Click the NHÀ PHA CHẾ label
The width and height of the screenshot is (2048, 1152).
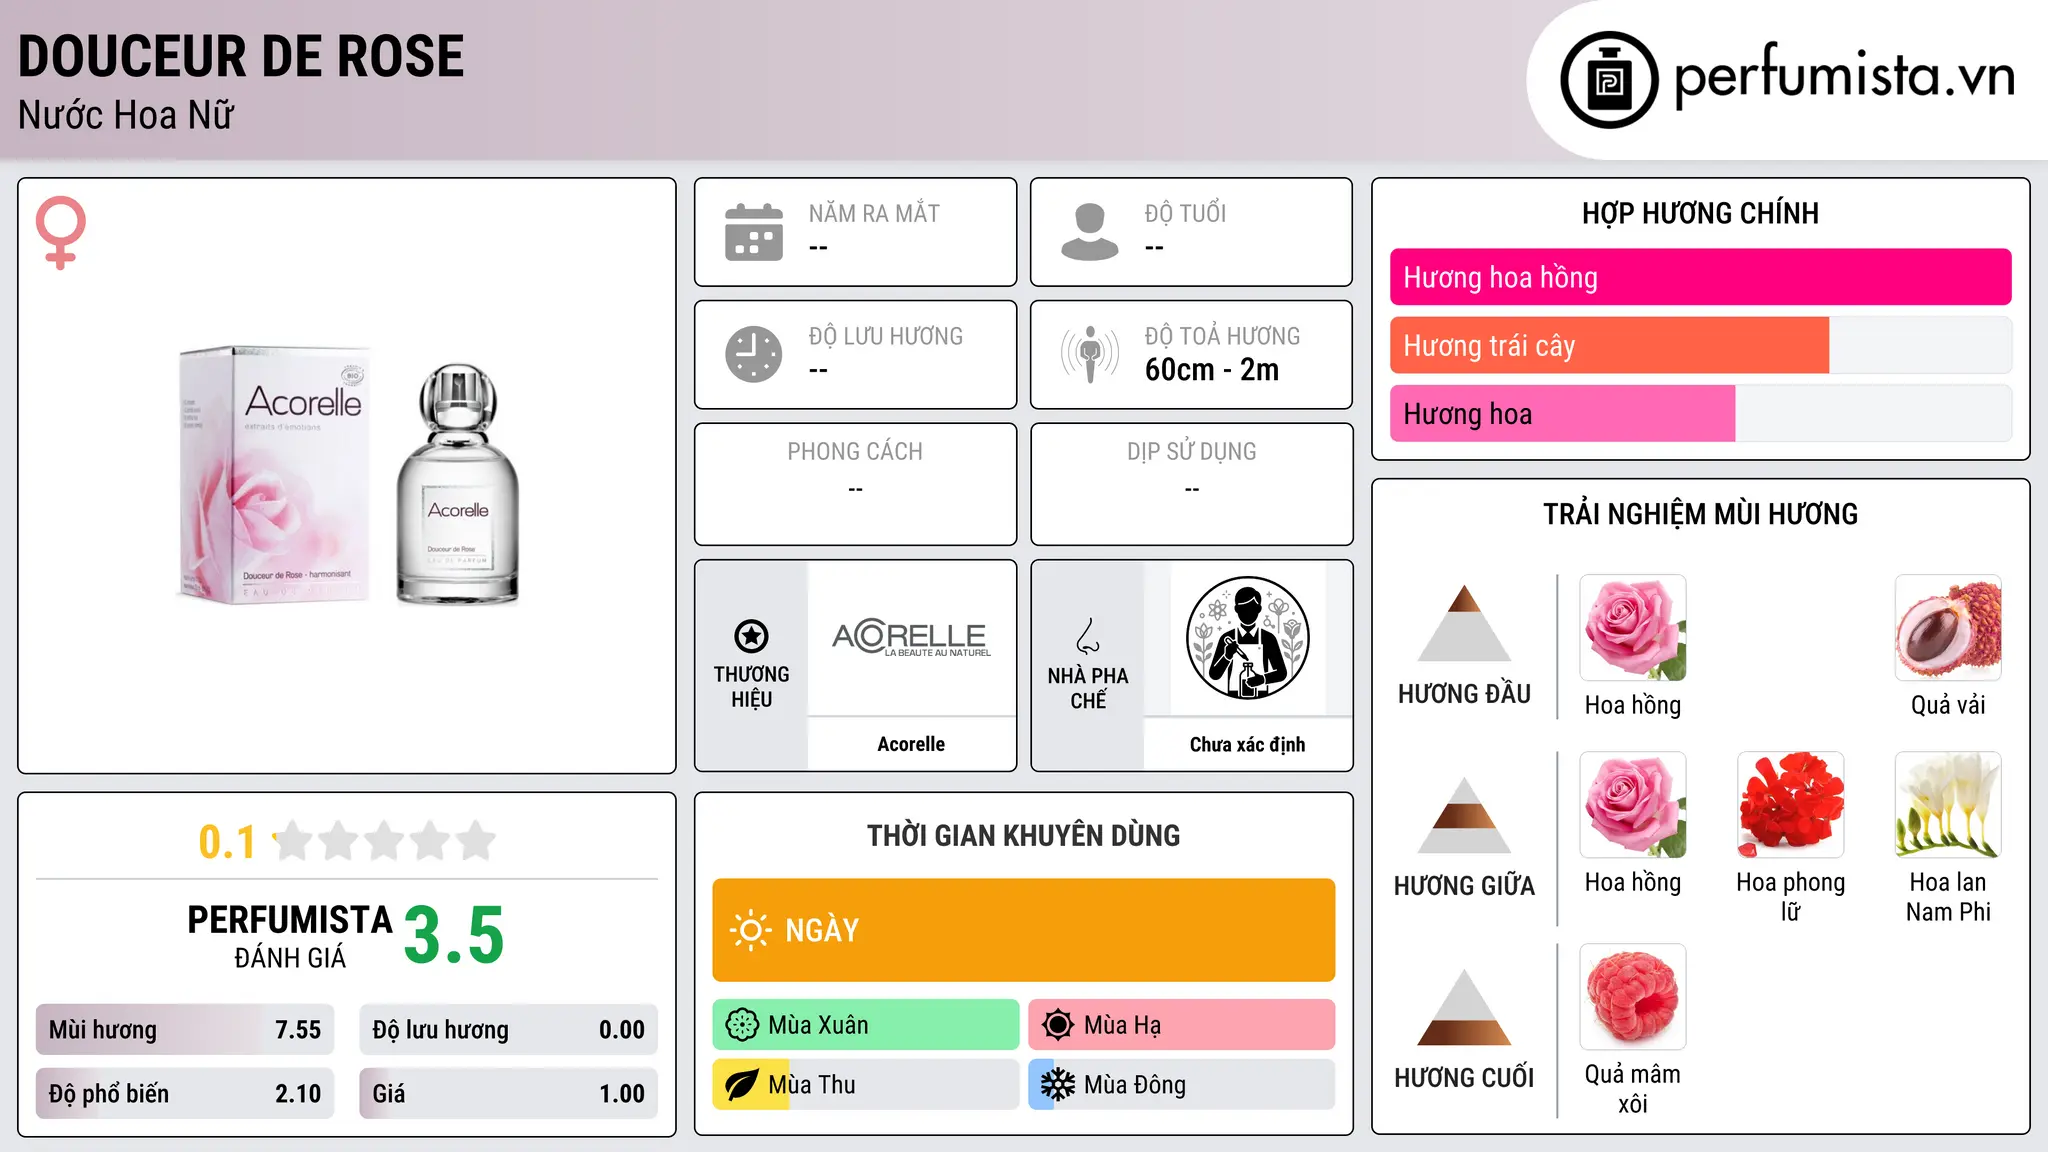(1088, 688)
